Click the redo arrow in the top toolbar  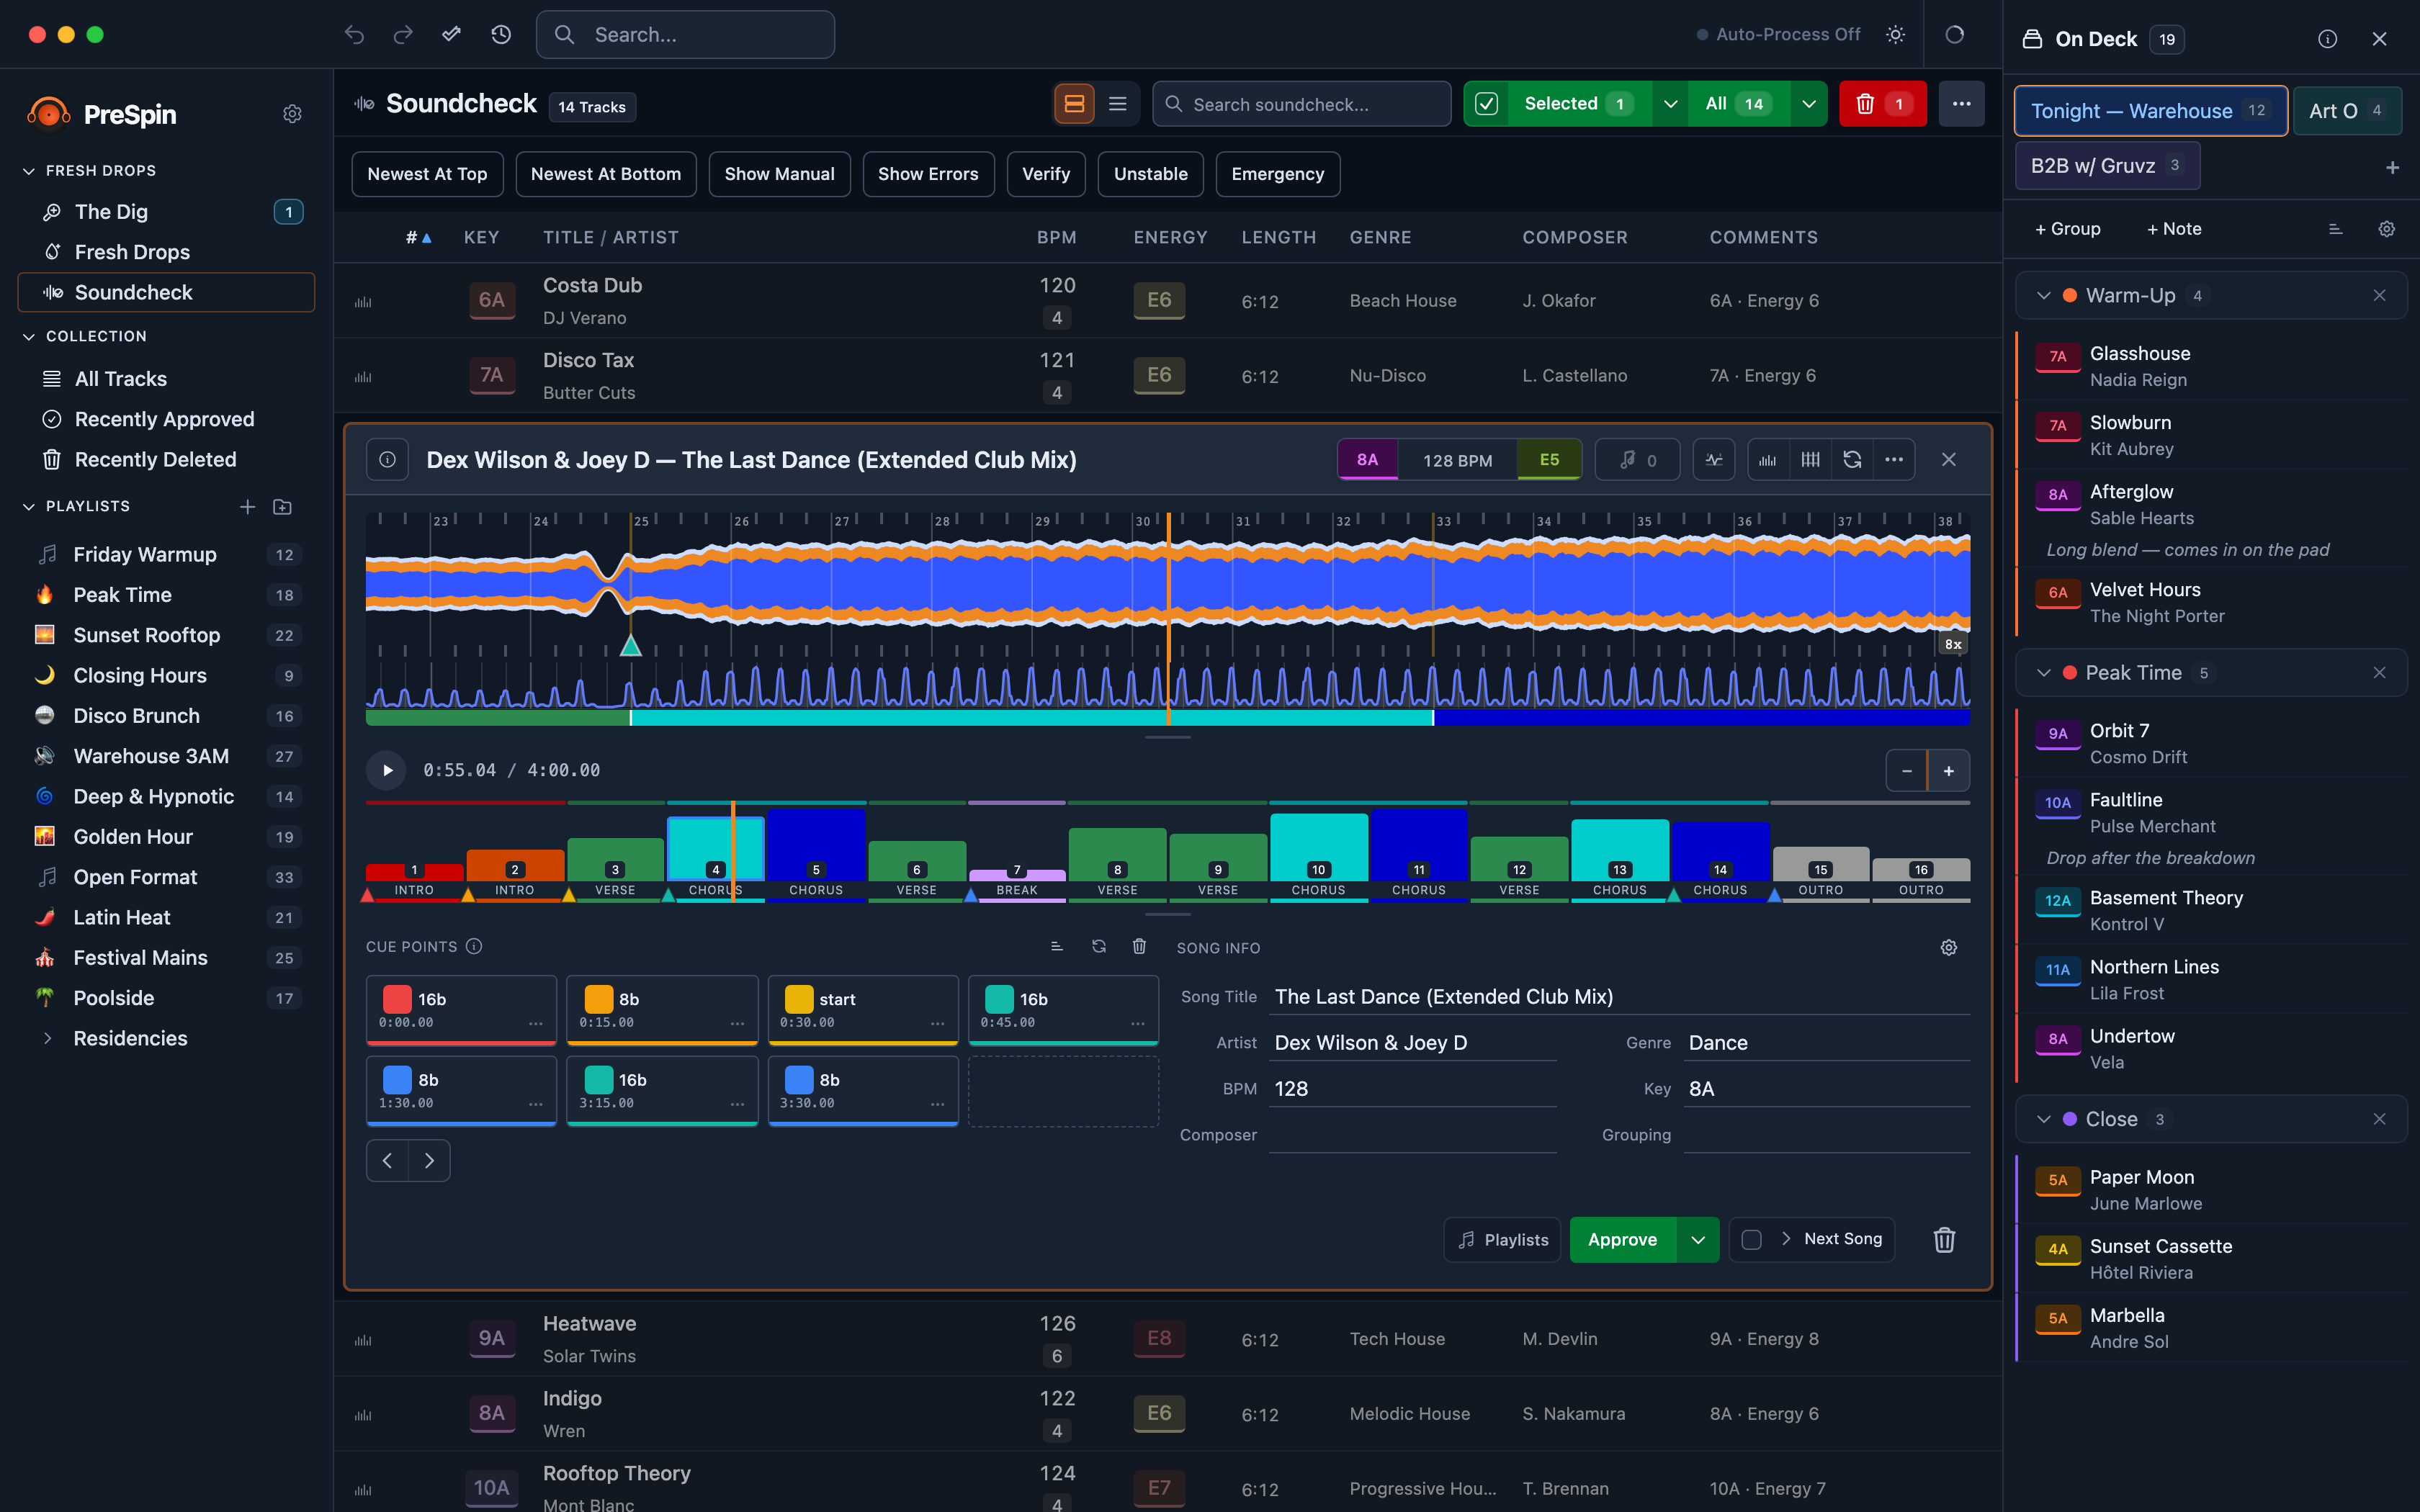coord(403,35)
